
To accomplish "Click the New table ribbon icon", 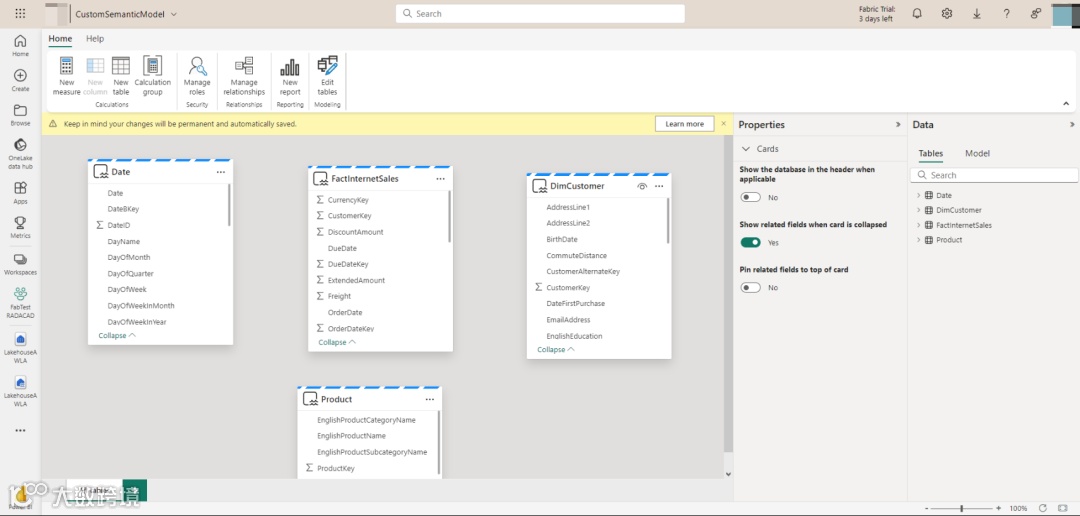I will [x=121, y=76].
